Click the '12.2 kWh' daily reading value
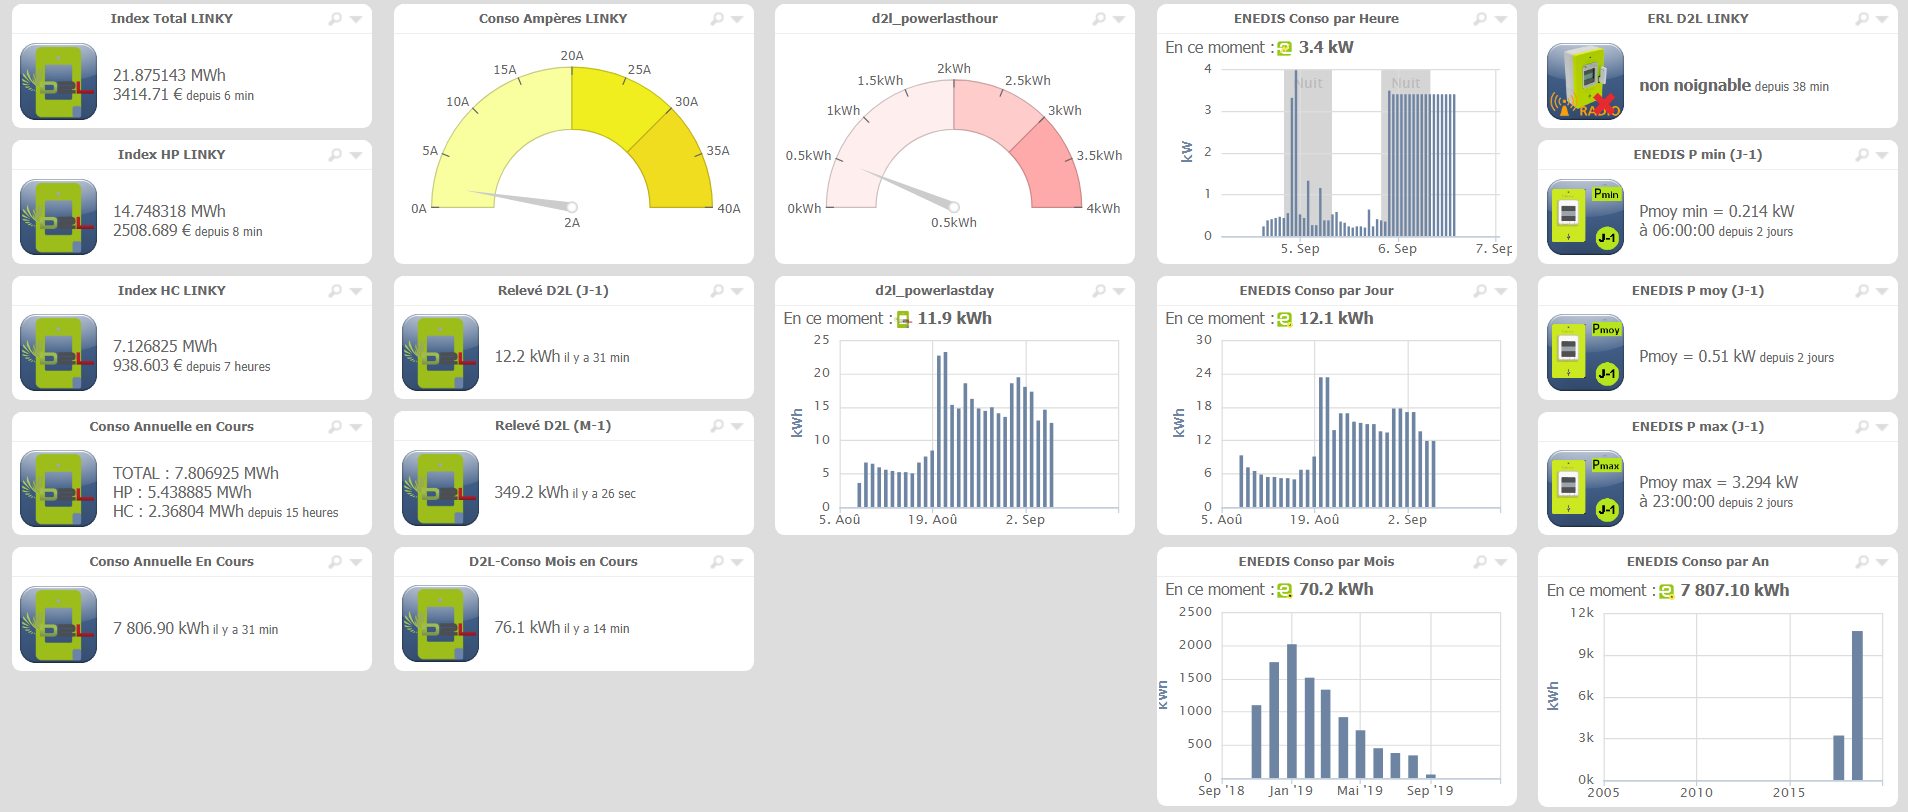This screenshot has width=1908, height=812. 527,356
